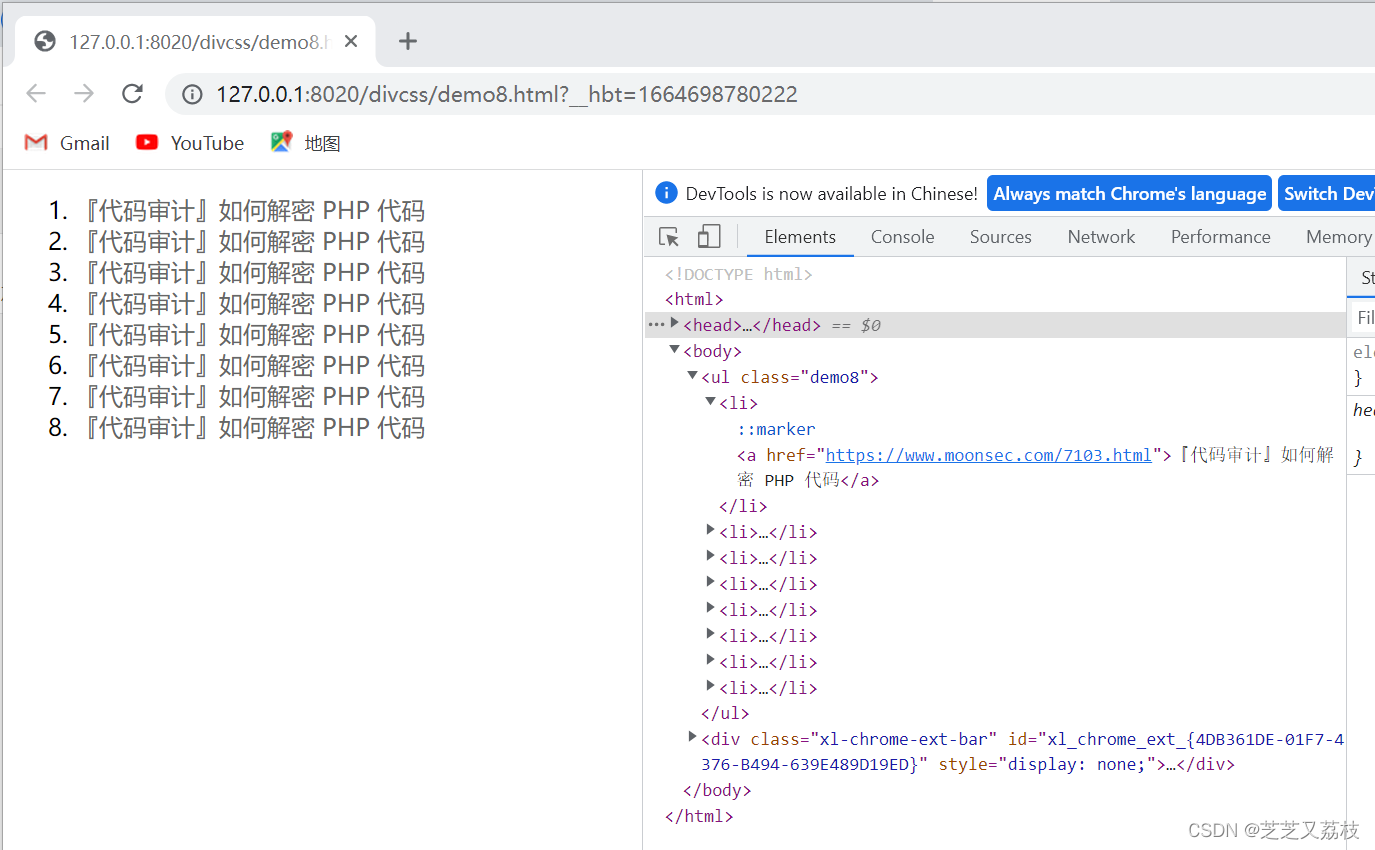This screenshot has height=850, width=1375.
Task: Select the closing </ul> tag row
Action: coord(725,713)
